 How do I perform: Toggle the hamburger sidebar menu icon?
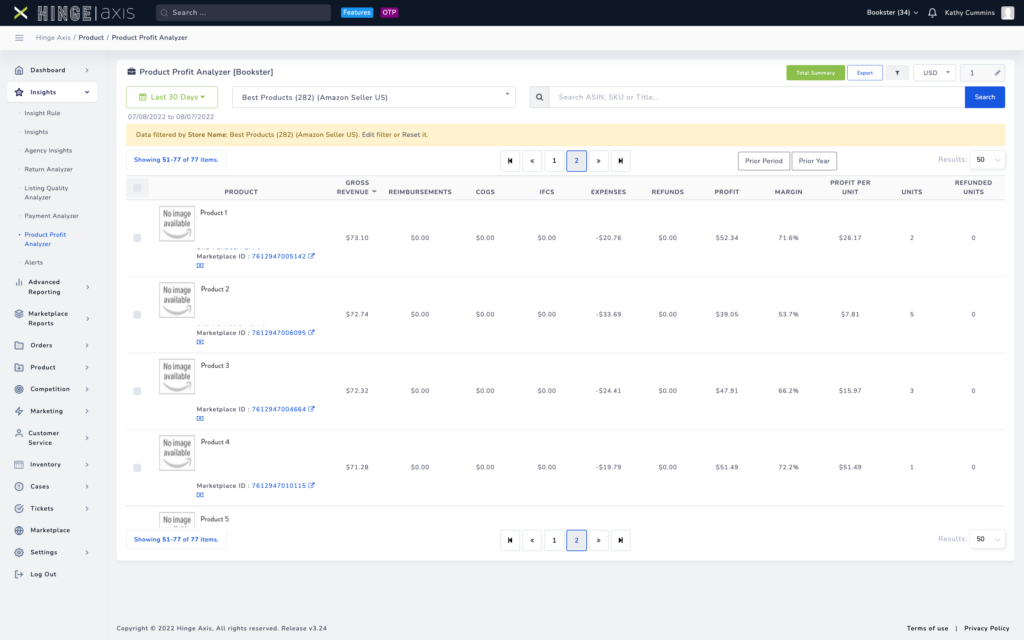19,38
